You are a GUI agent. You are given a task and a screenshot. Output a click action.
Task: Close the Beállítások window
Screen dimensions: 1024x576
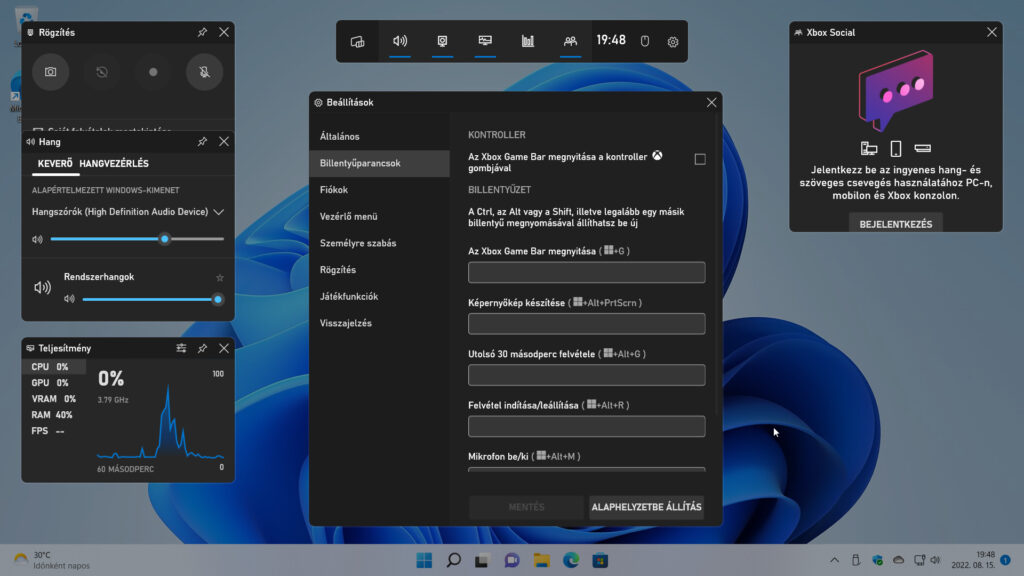(711, 102)
